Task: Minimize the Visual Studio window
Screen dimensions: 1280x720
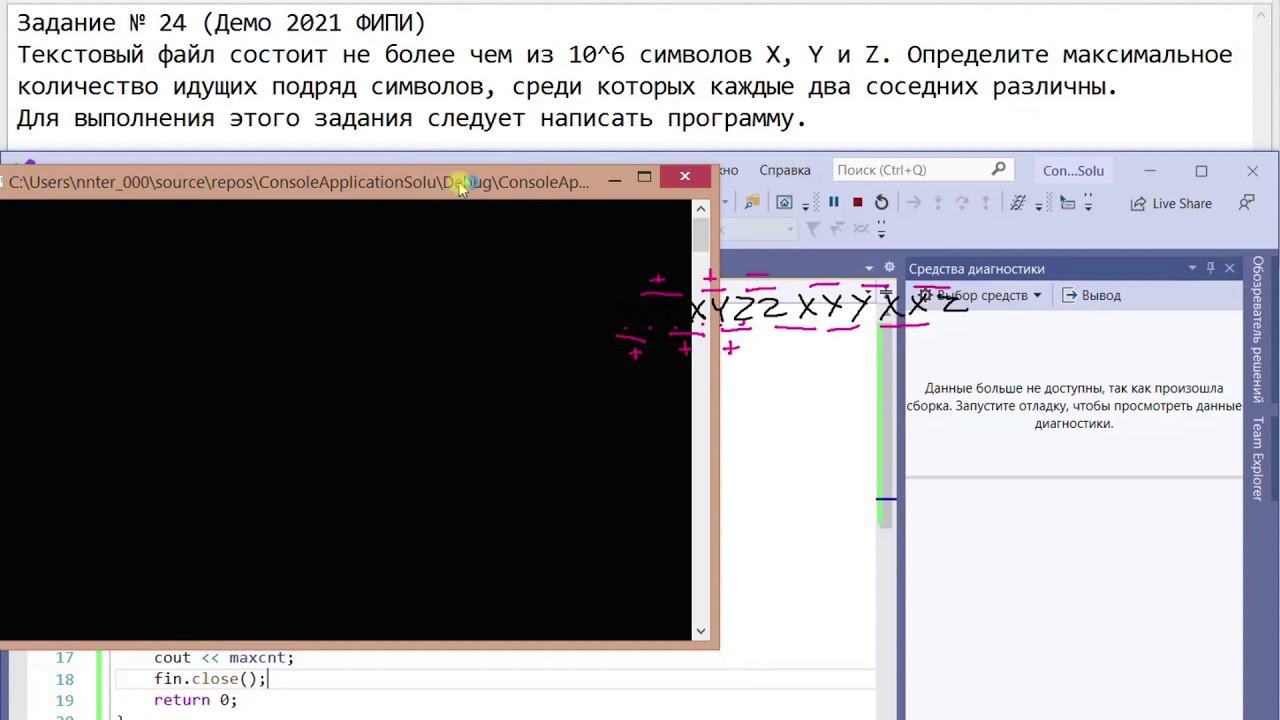Action: pos(1150,171)
